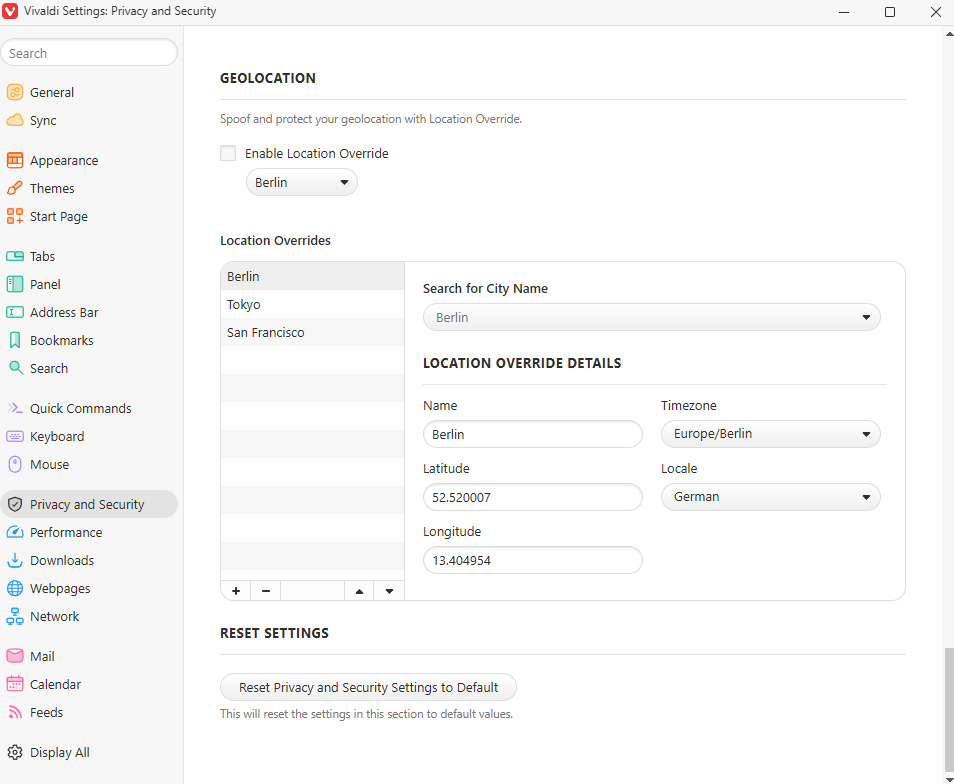Image resolution: width=954 pixels, height=784 pixels.
Task: Select the Mail settings icon
Action: click(17, 656)
